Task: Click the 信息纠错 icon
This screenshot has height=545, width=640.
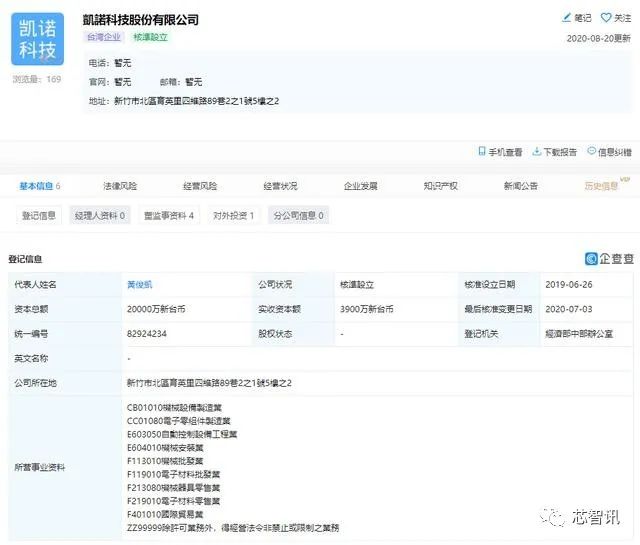Action: click(591, 151)
